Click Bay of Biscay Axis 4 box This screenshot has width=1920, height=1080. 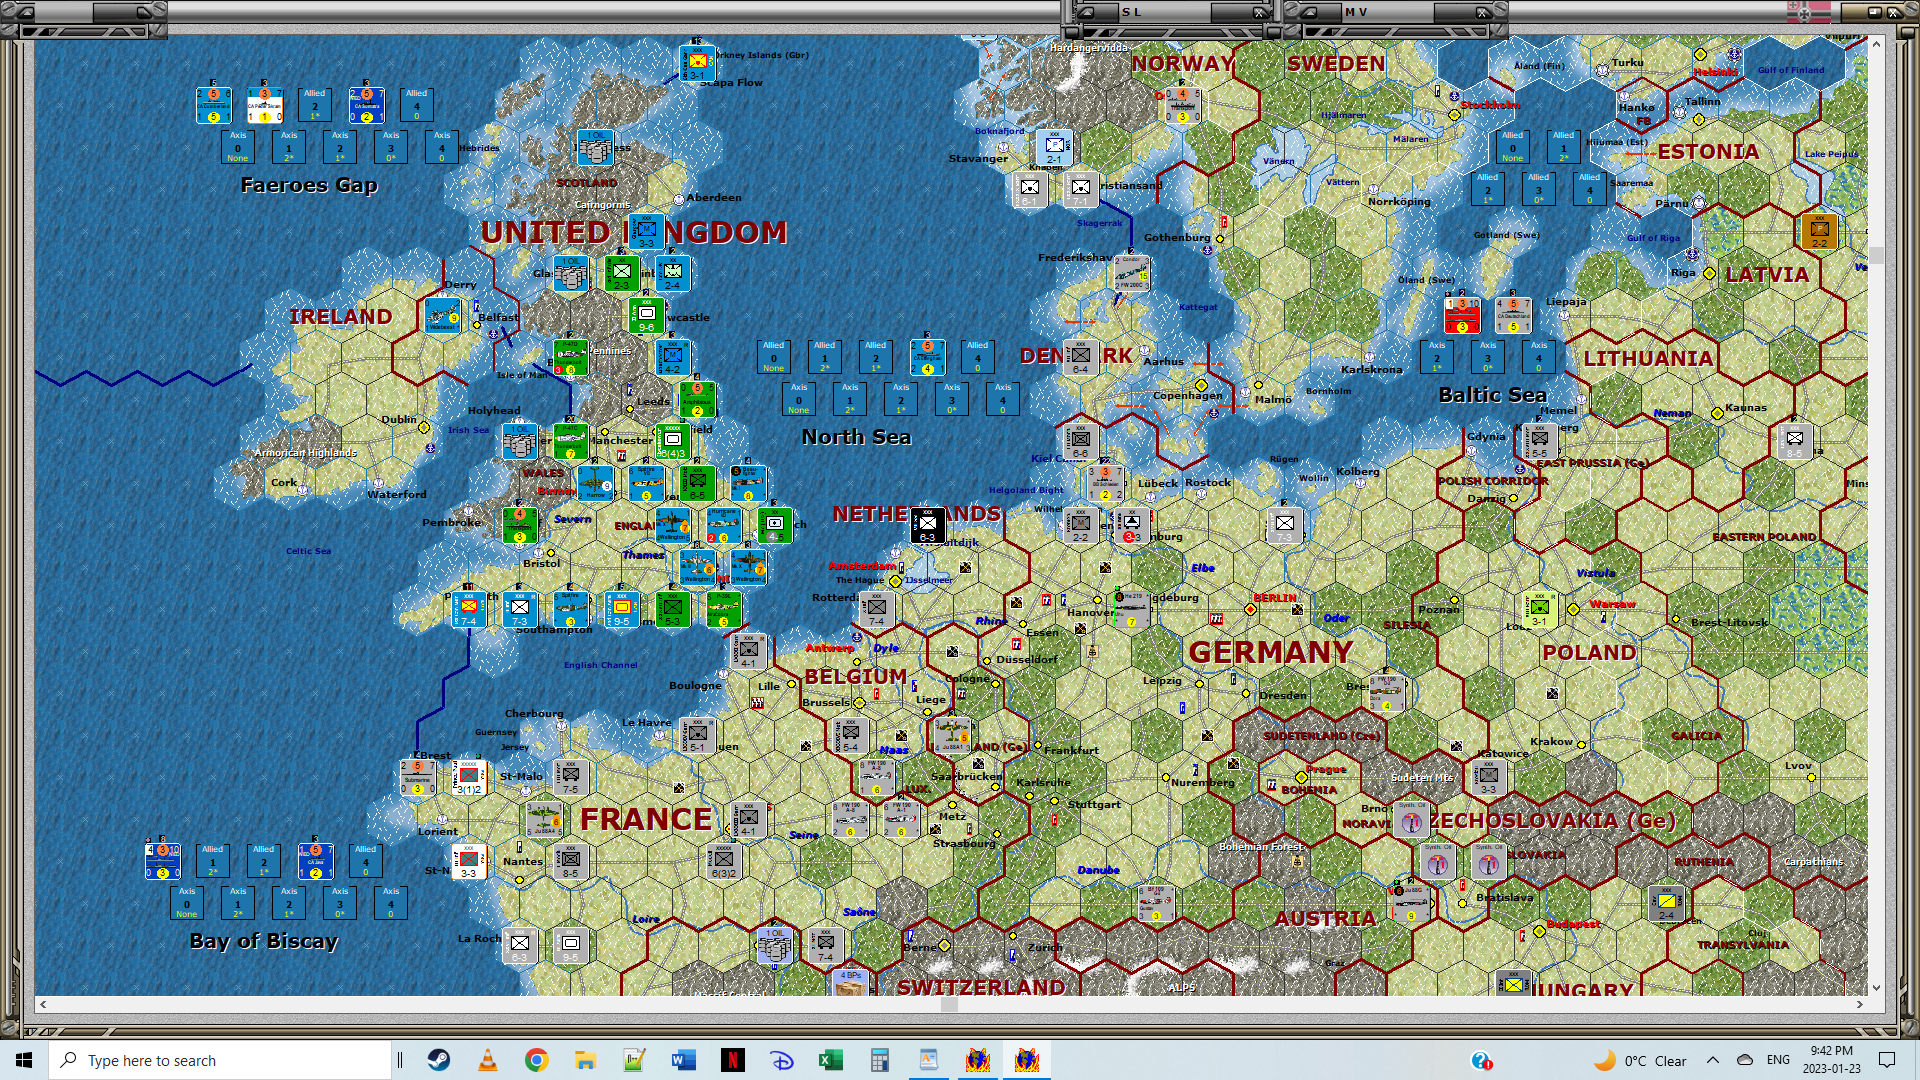point(391,903)
